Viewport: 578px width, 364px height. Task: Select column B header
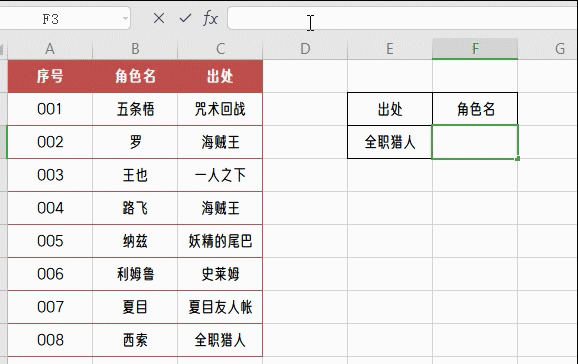pyautogui.click(x=135, y=49)
